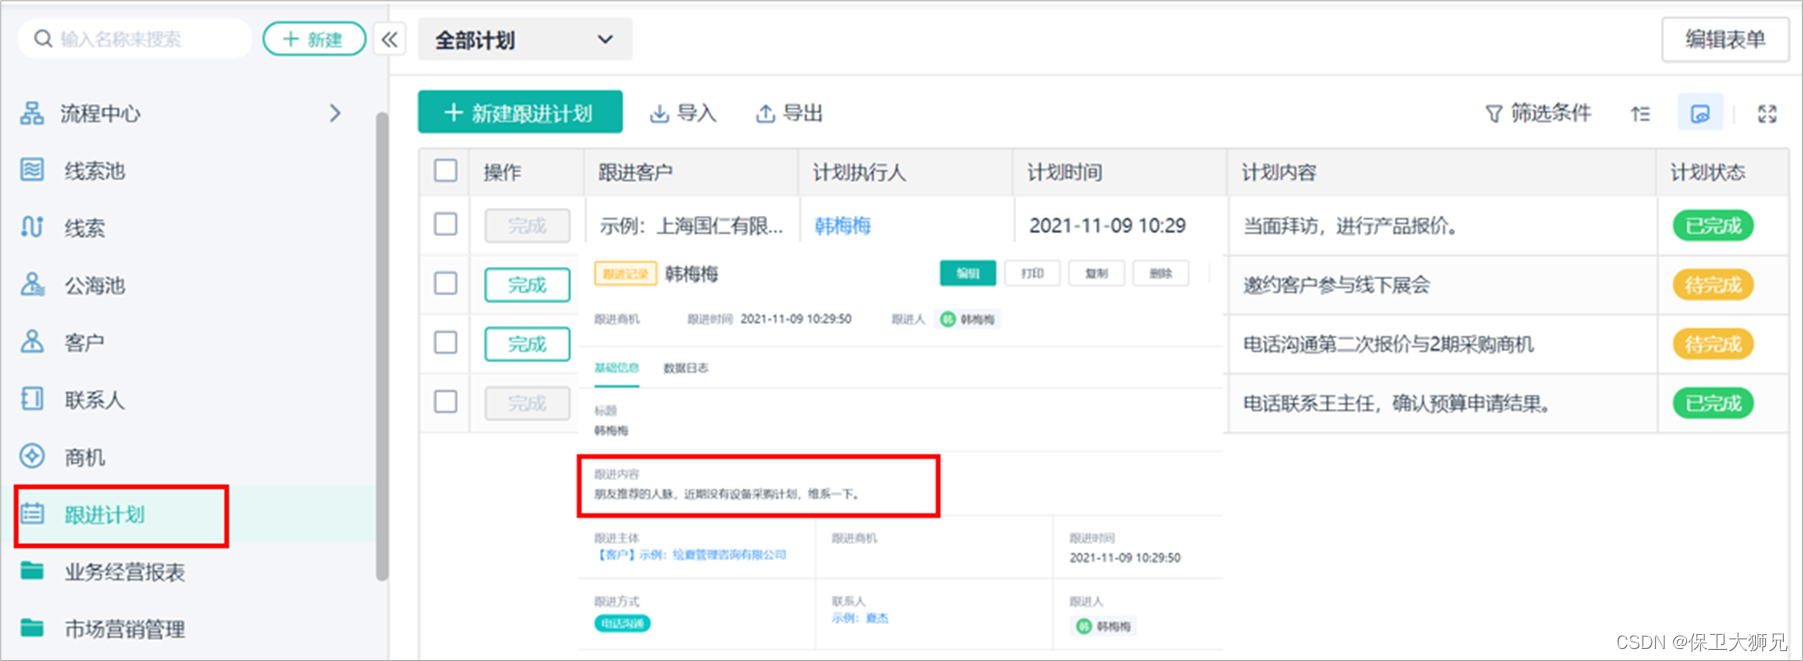This screenshot has height=661, width=1803.
Task: Click 完成 for 邀约客户参与线下展会 row
Action: [527, 285]
